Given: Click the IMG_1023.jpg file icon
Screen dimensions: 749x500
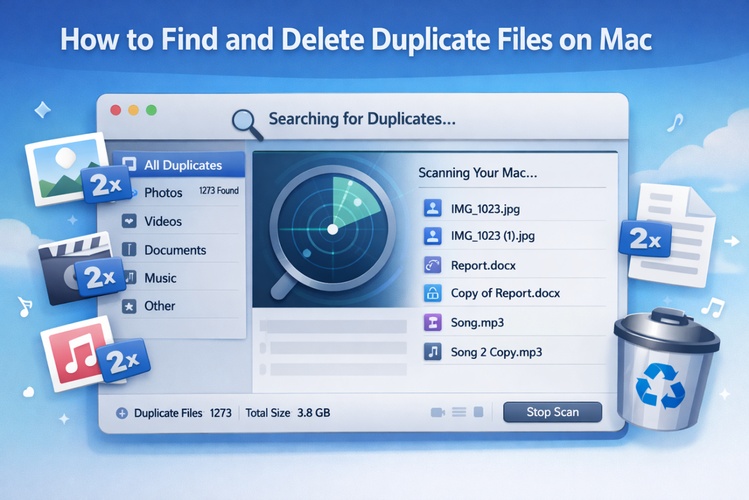Looking at the screenshot, I should click(433, 208).
